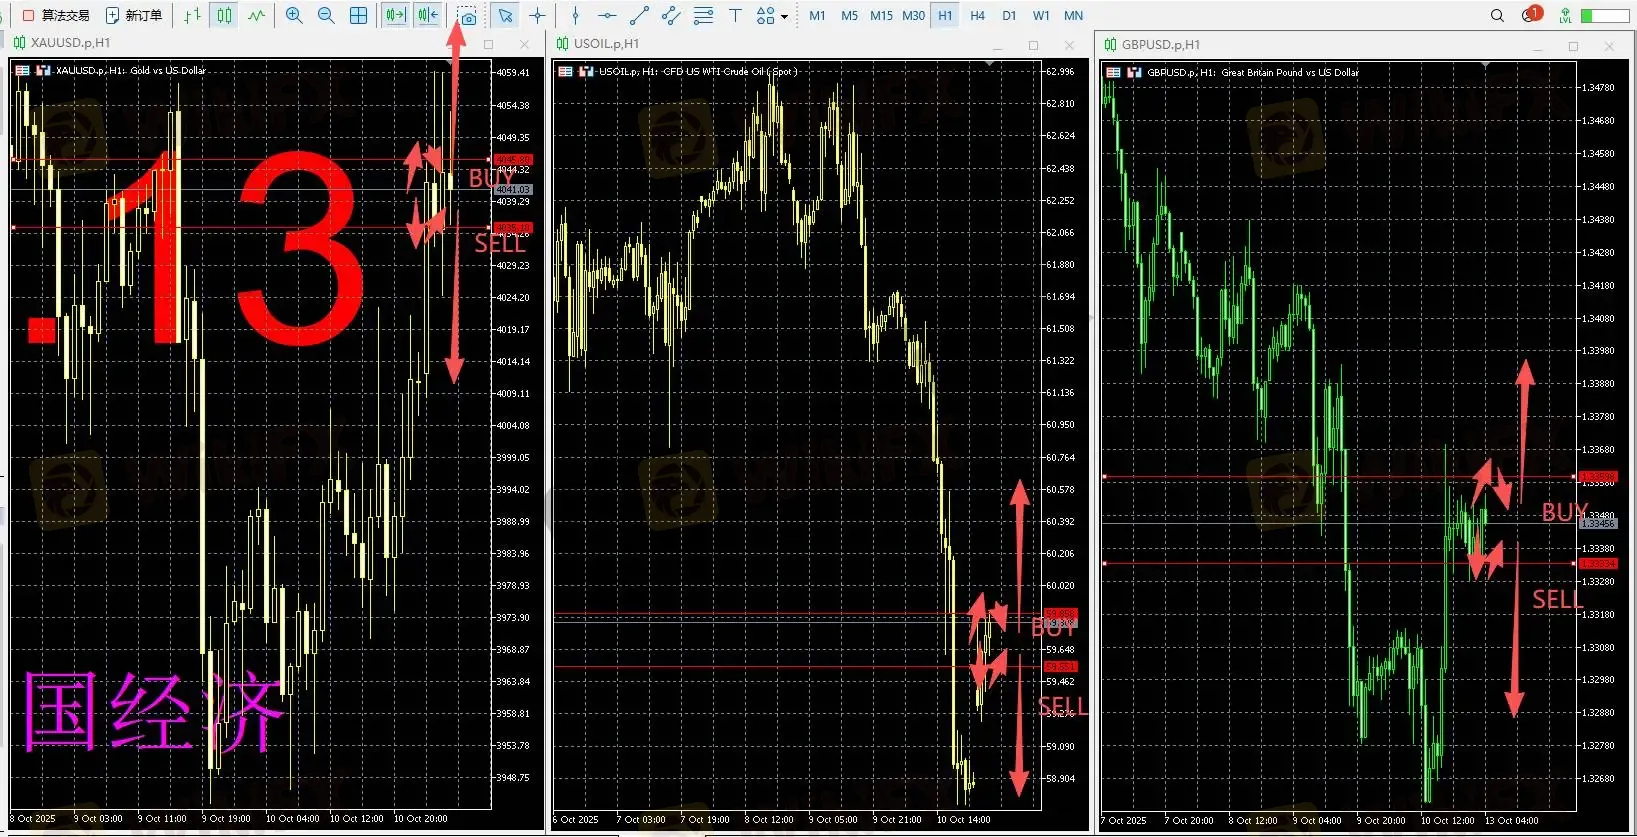The image size is (1637, 837).
Task: Open the search magnifier in top right
Action: [1497, 15]
